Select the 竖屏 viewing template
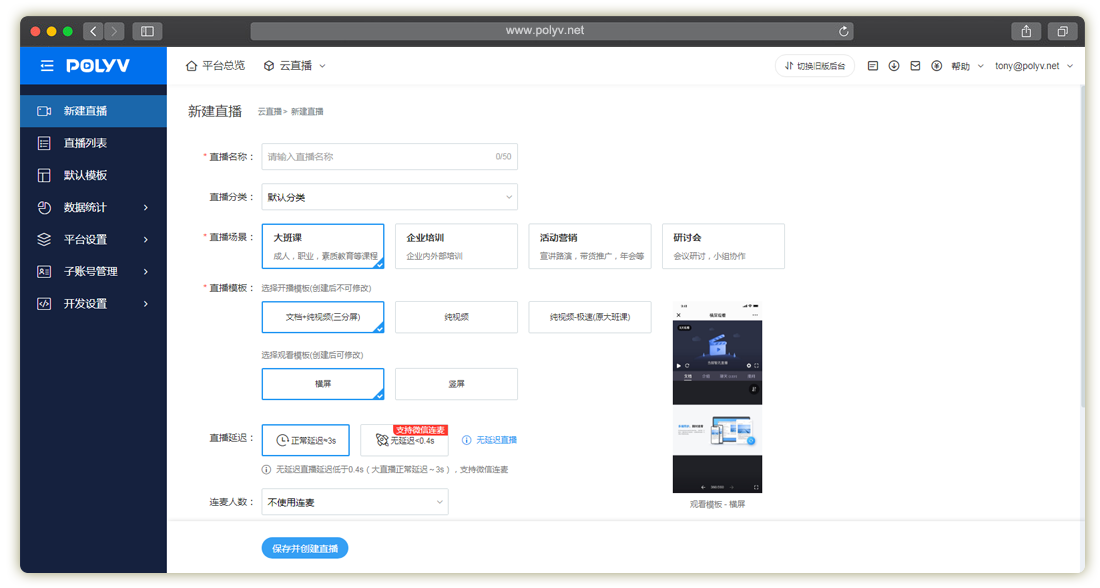1100x588 pixels. coord(456,384)
